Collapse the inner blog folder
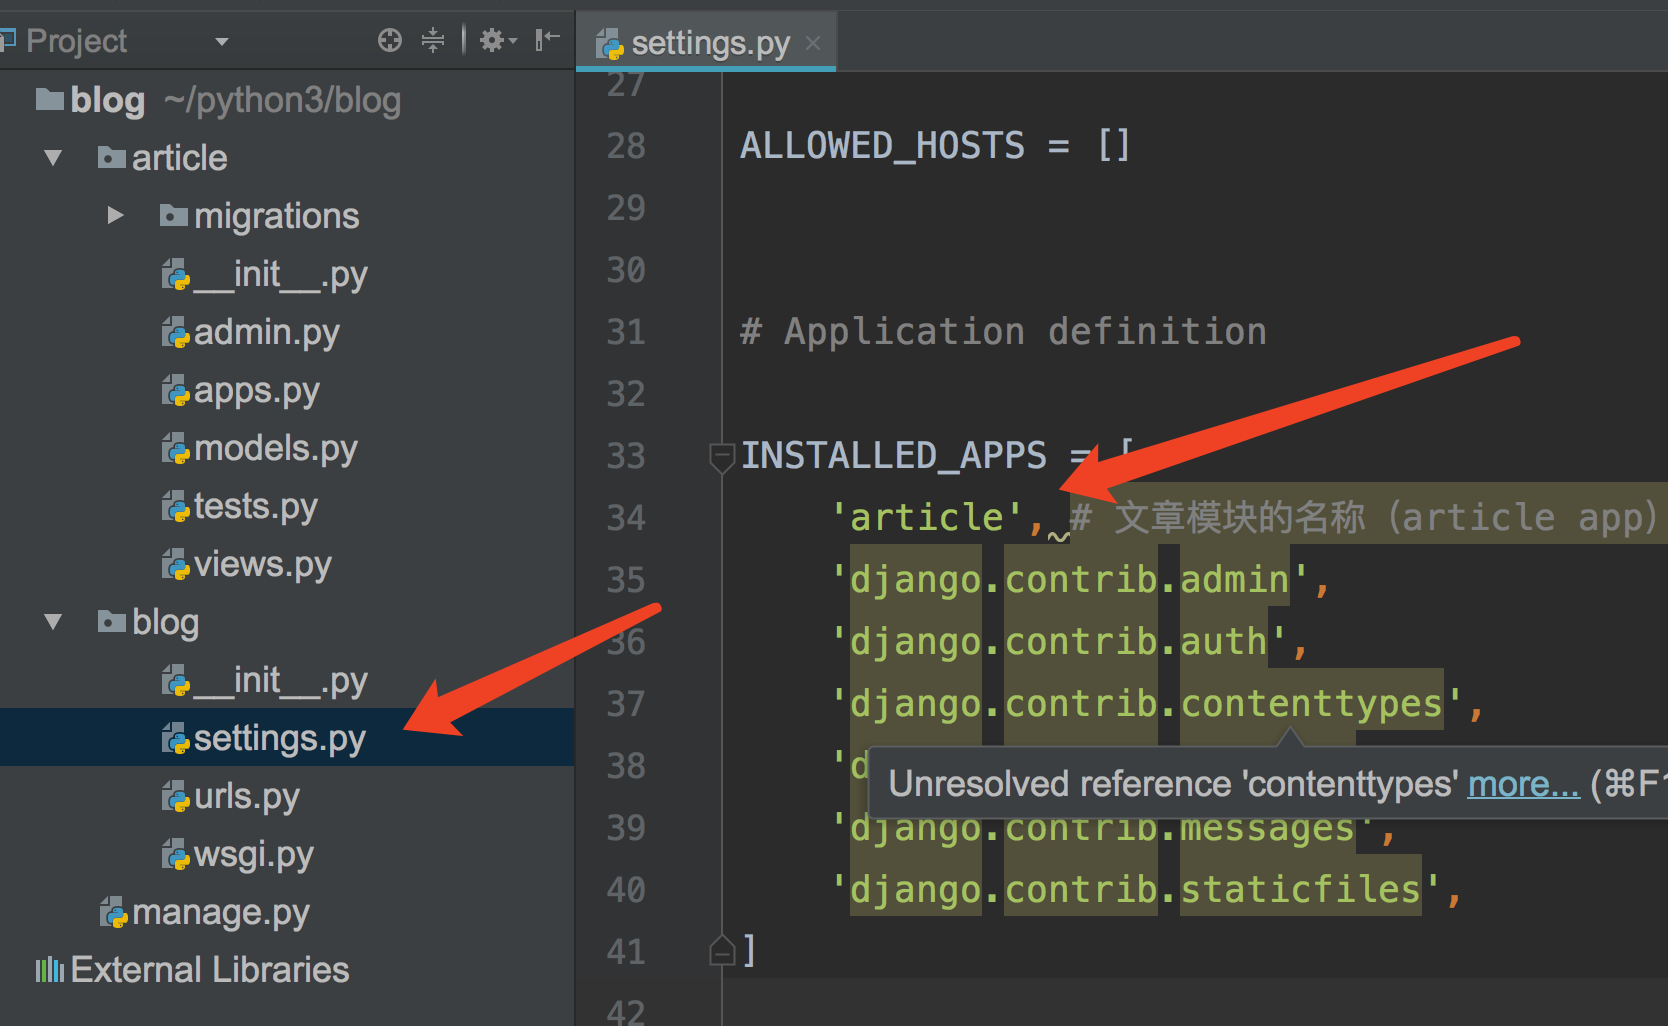The image size is (1668, 1026). tap(54, 622)
